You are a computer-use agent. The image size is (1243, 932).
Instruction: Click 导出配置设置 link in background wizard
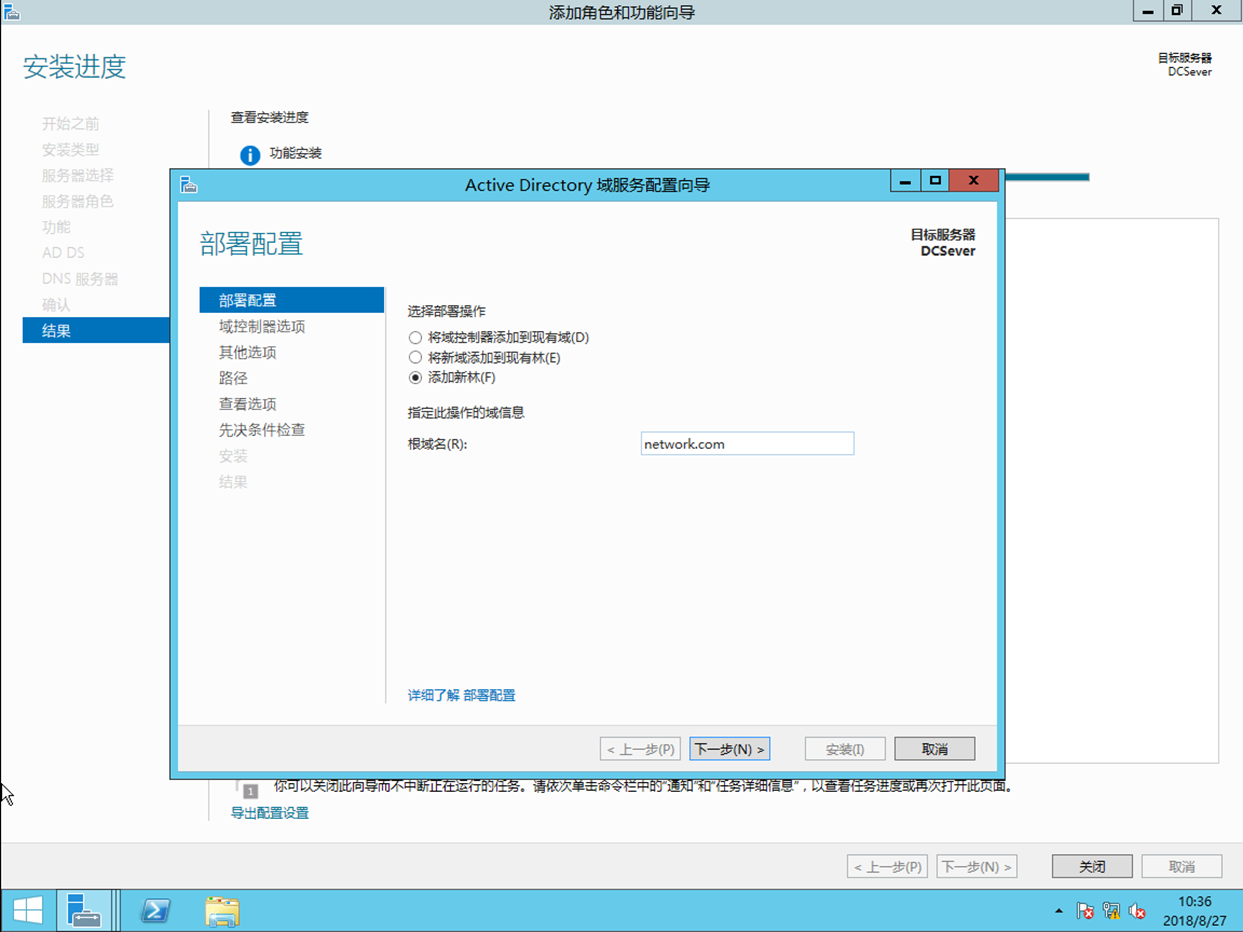270,813
